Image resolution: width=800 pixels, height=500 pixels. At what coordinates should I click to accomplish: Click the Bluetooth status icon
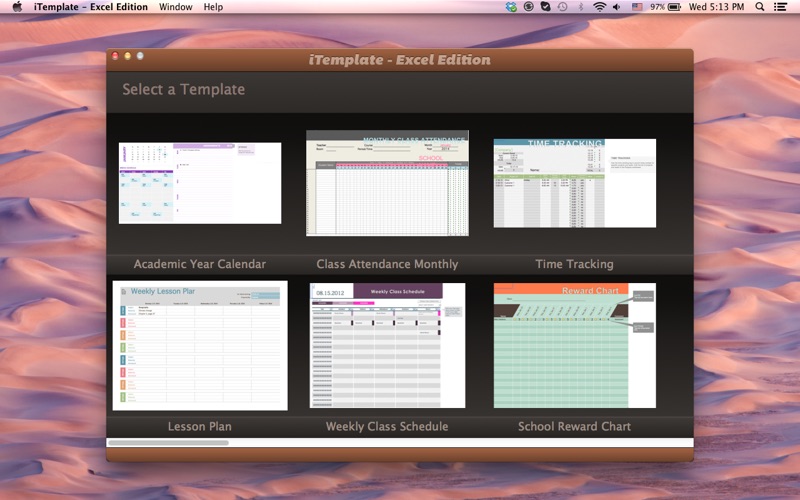click(581, 7)
